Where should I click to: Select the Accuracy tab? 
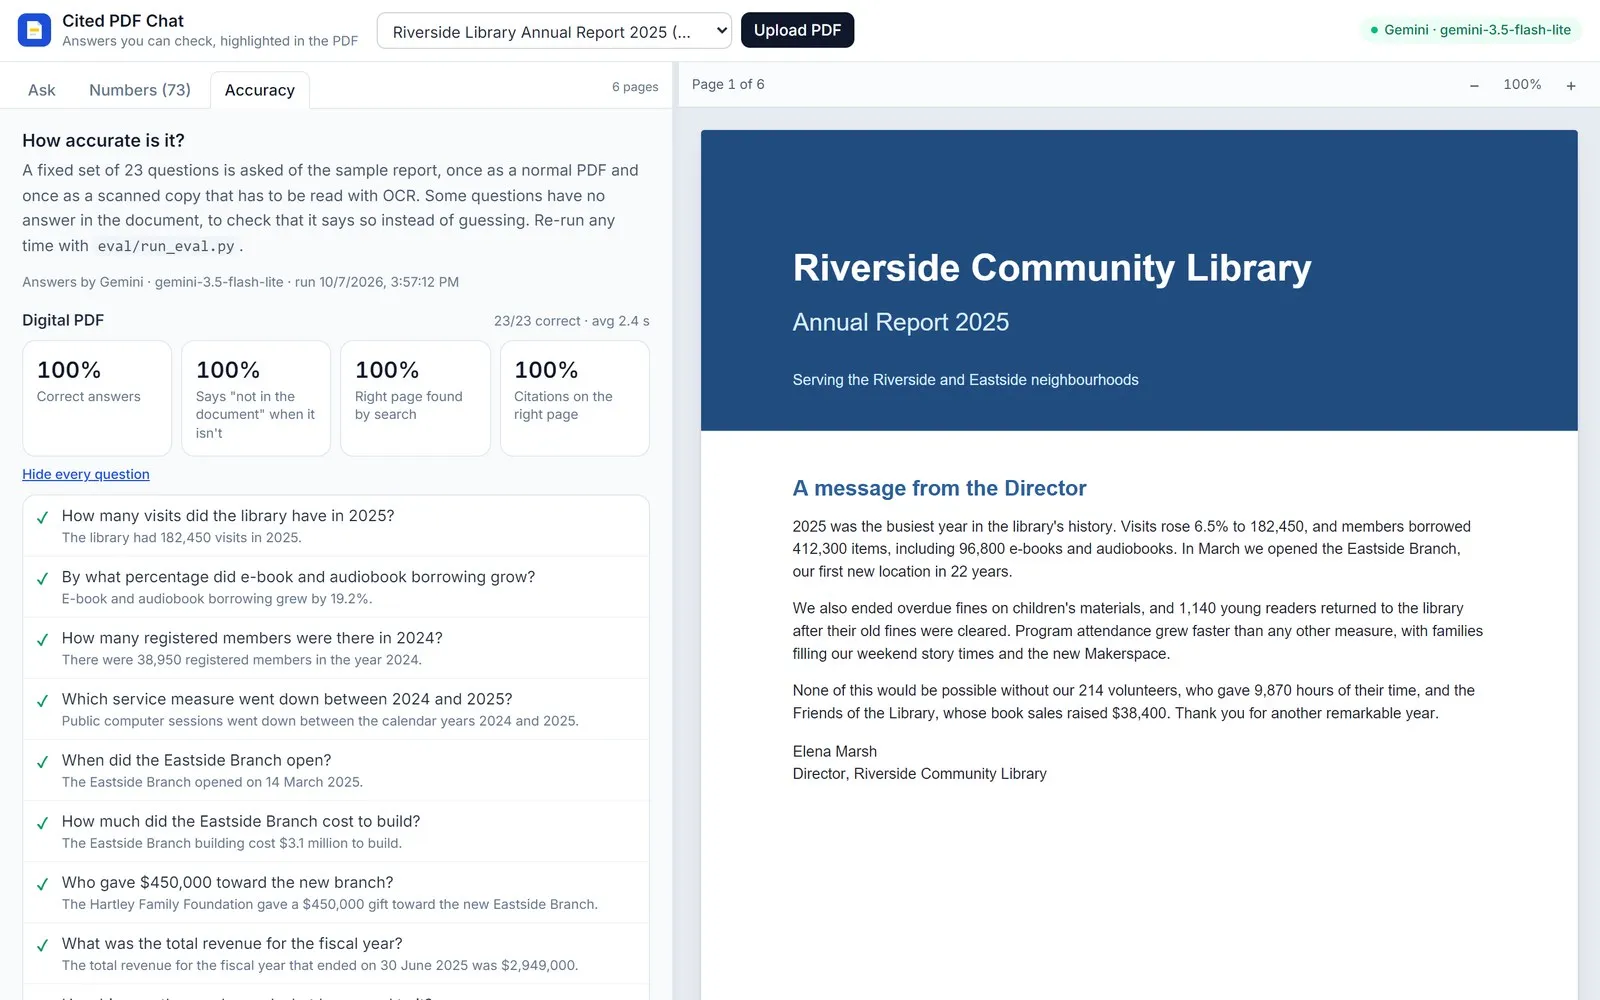260,90
